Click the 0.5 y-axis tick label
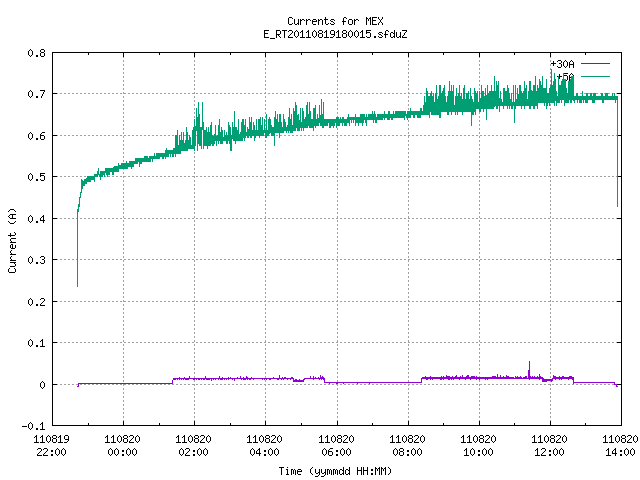The height and width of the screenshot is (480, 640). tap(36, 177)
